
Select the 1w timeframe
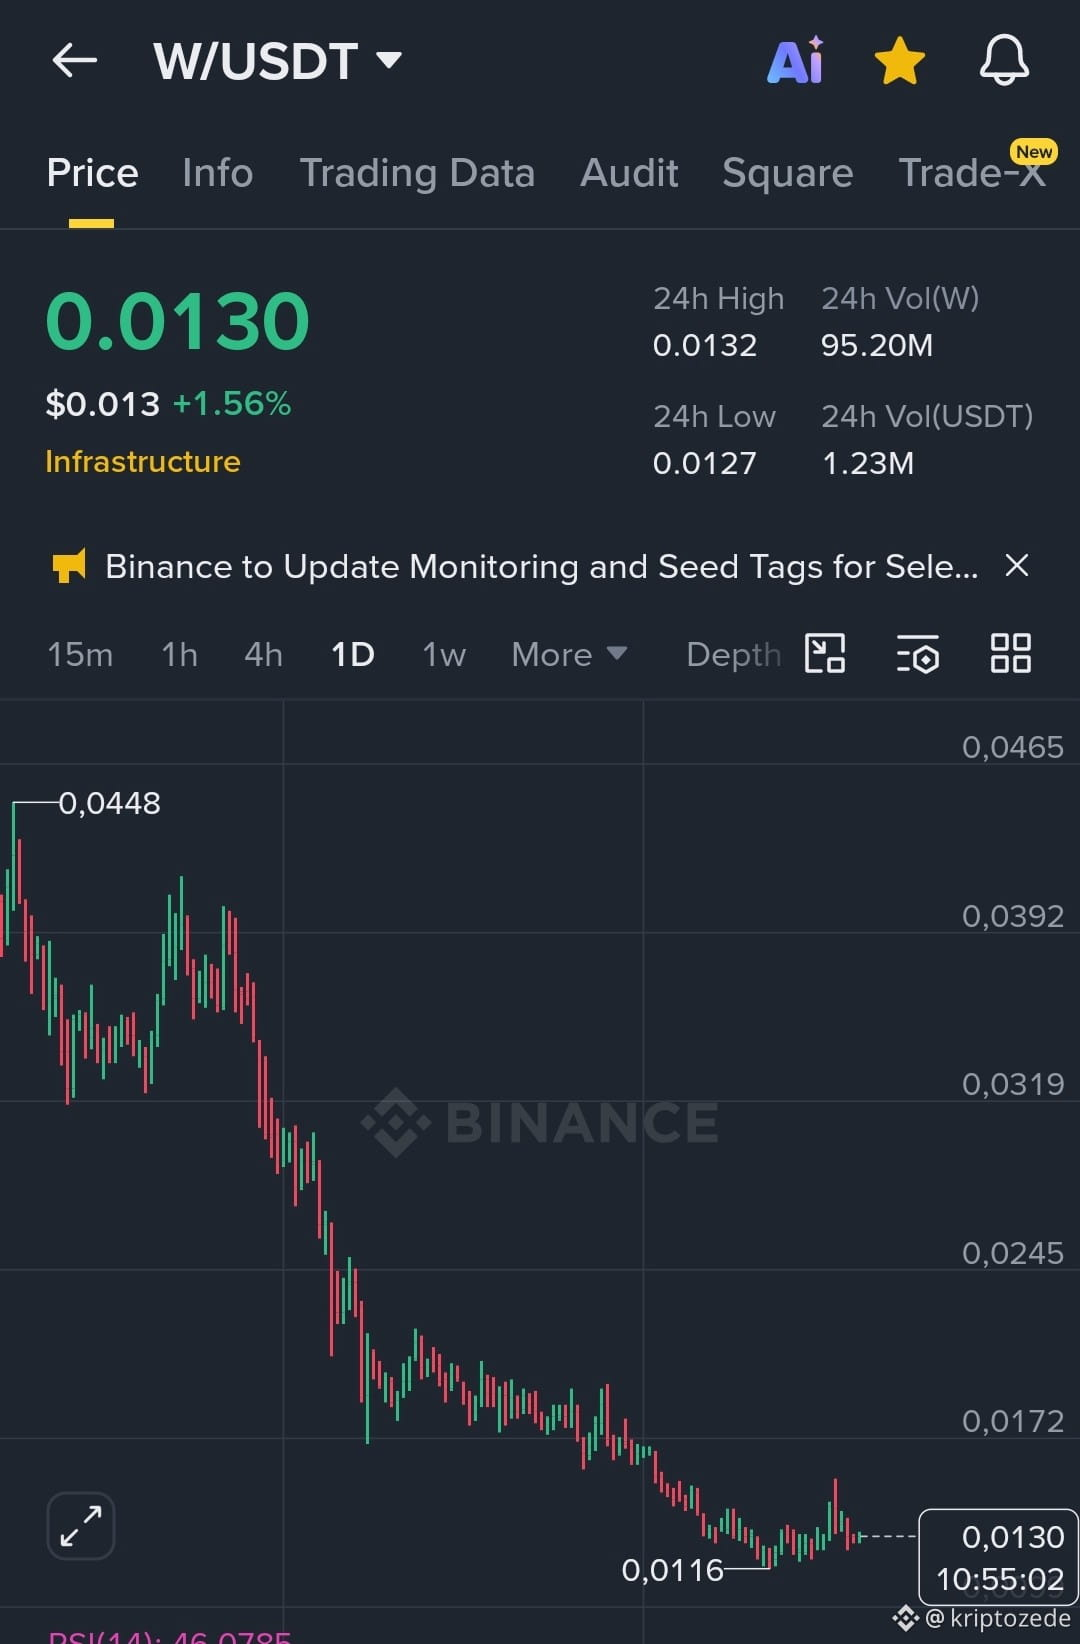(x=443, y=655)
